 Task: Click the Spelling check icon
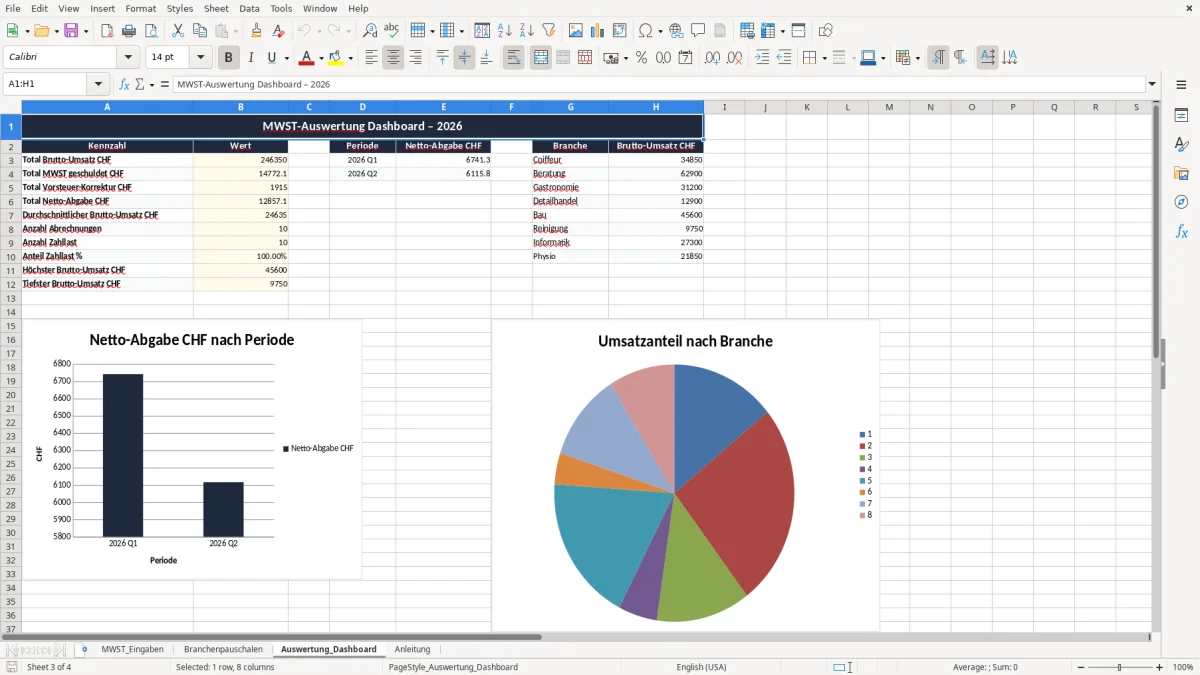pos(392,31)
